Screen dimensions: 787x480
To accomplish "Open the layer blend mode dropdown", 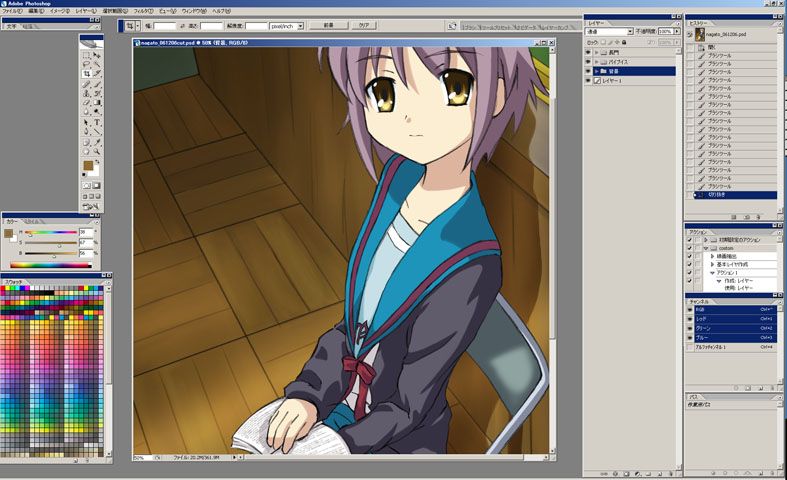I will 609,32.
